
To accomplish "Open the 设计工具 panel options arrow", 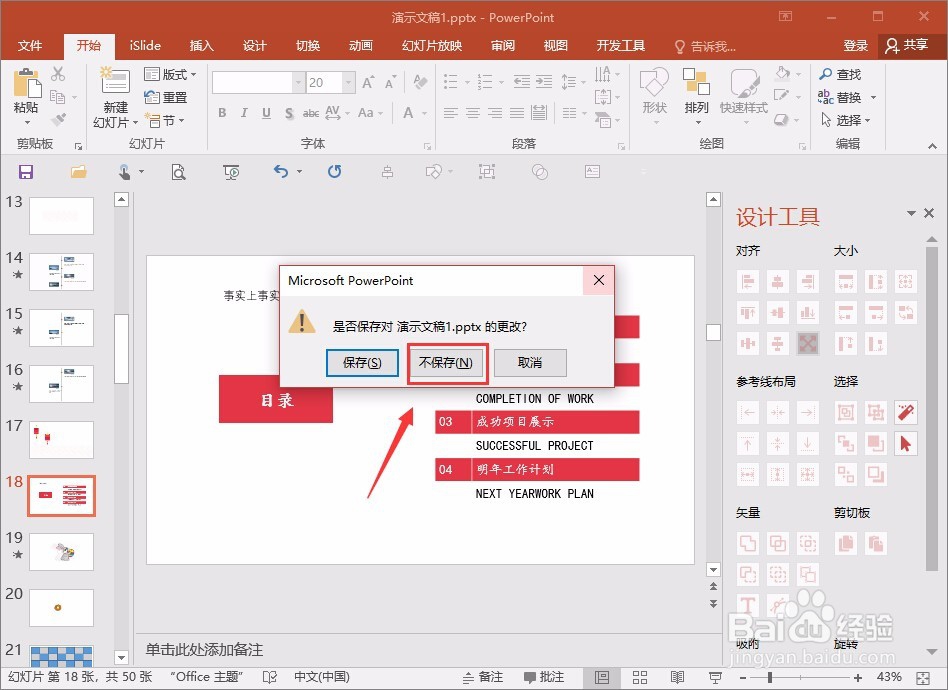I will (911, 213).
